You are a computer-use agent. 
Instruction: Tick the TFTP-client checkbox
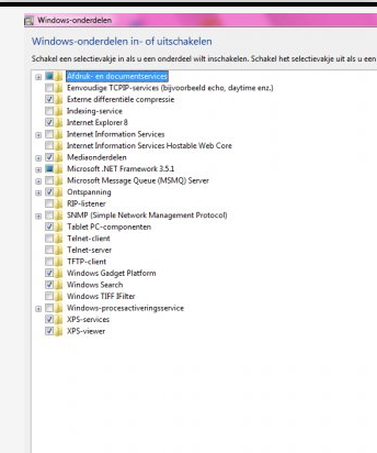(49, 261)
